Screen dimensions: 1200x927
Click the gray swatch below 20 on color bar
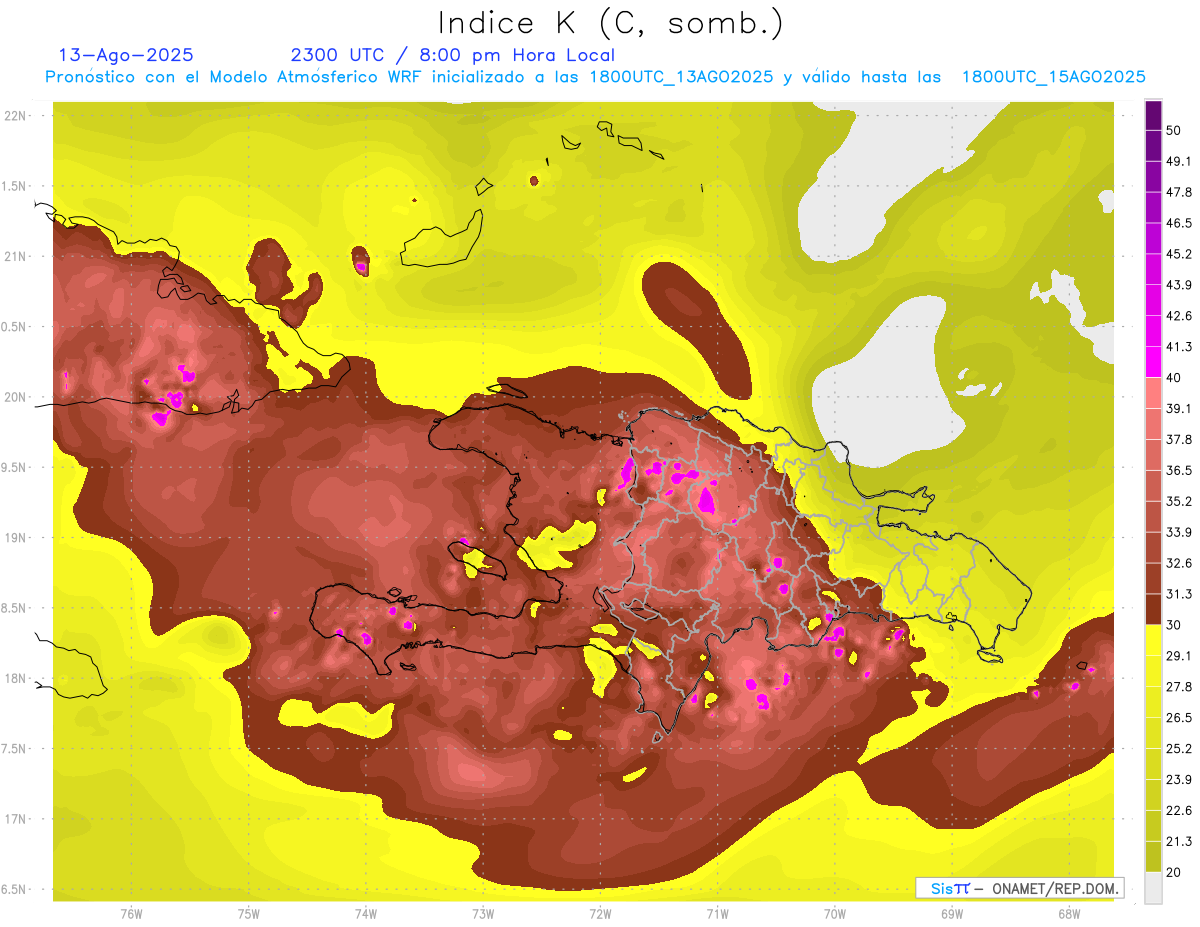1153,888
